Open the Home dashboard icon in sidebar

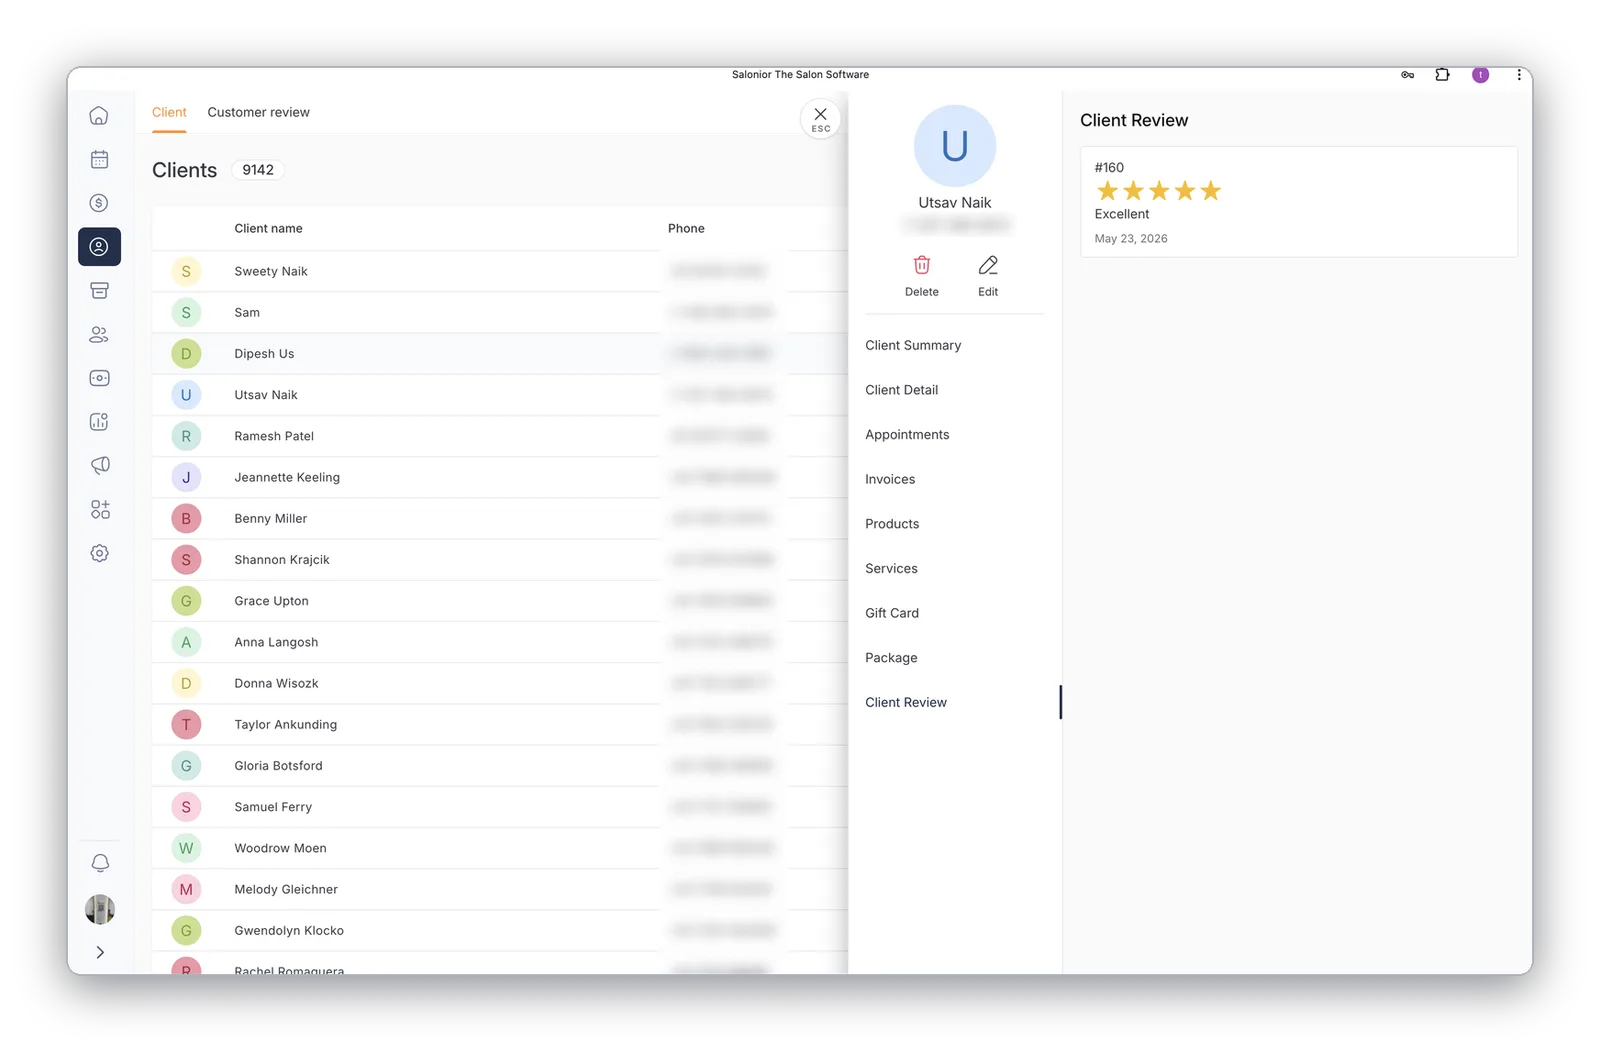coord(99,116)
